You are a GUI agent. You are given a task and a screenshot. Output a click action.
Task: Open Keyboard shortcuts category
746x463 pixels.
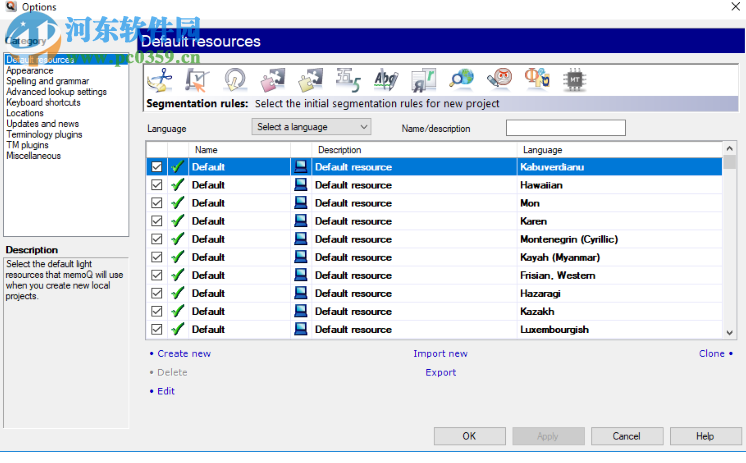[x=43, y=103]
